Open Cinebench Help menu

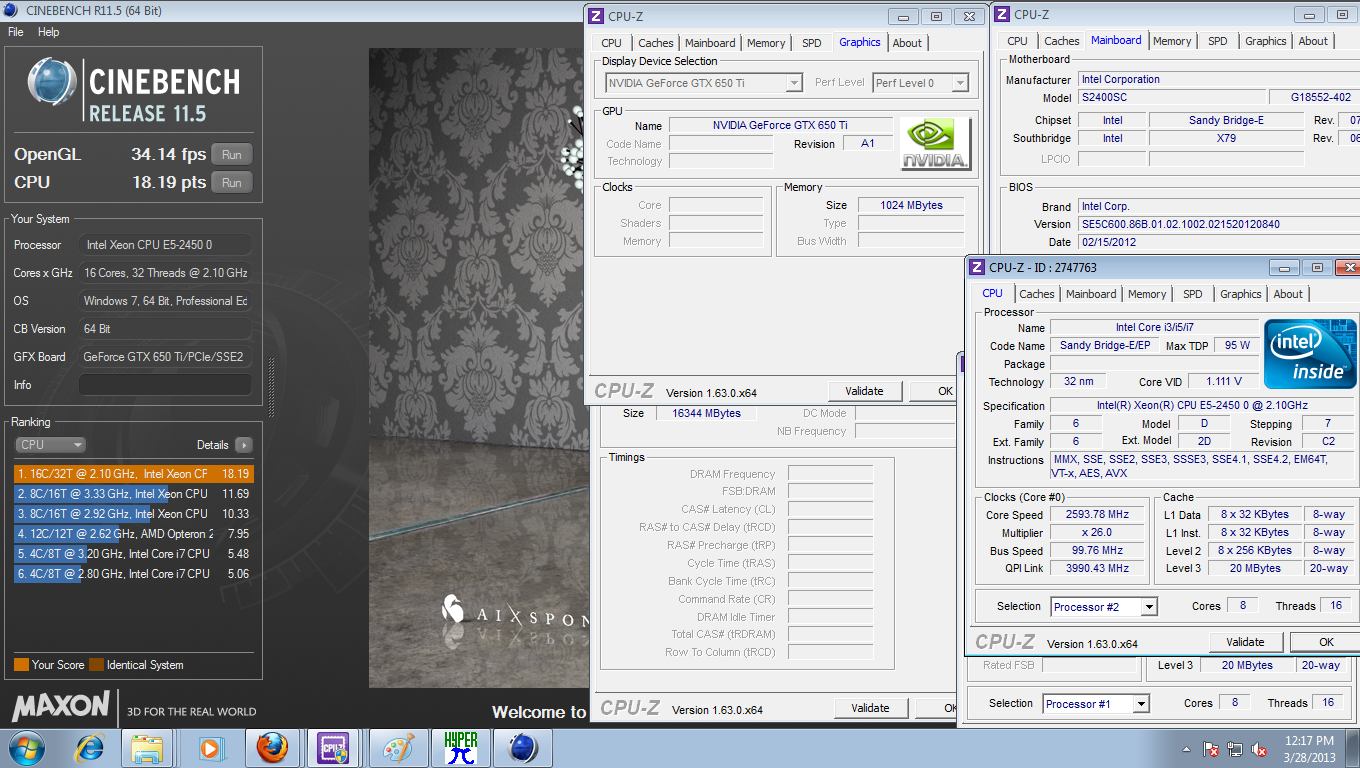coord(49,32)
